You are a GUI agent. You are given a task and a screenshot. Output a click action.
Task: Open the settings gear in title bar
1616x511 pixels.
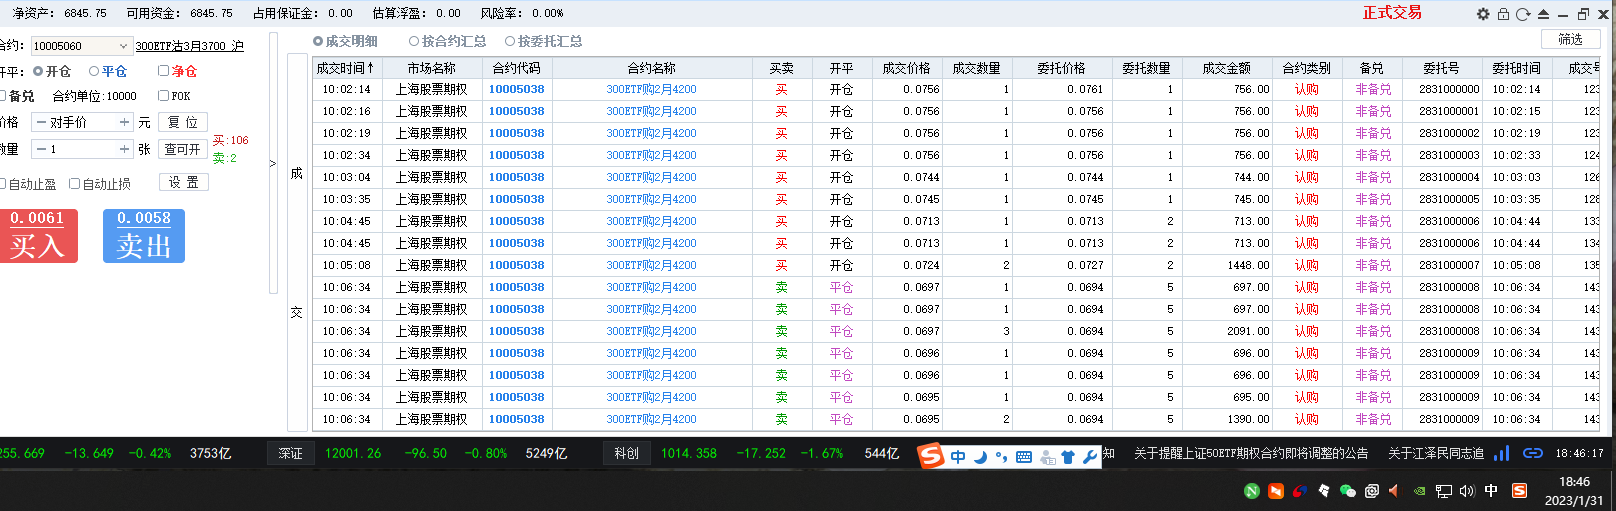[1483, 14]
